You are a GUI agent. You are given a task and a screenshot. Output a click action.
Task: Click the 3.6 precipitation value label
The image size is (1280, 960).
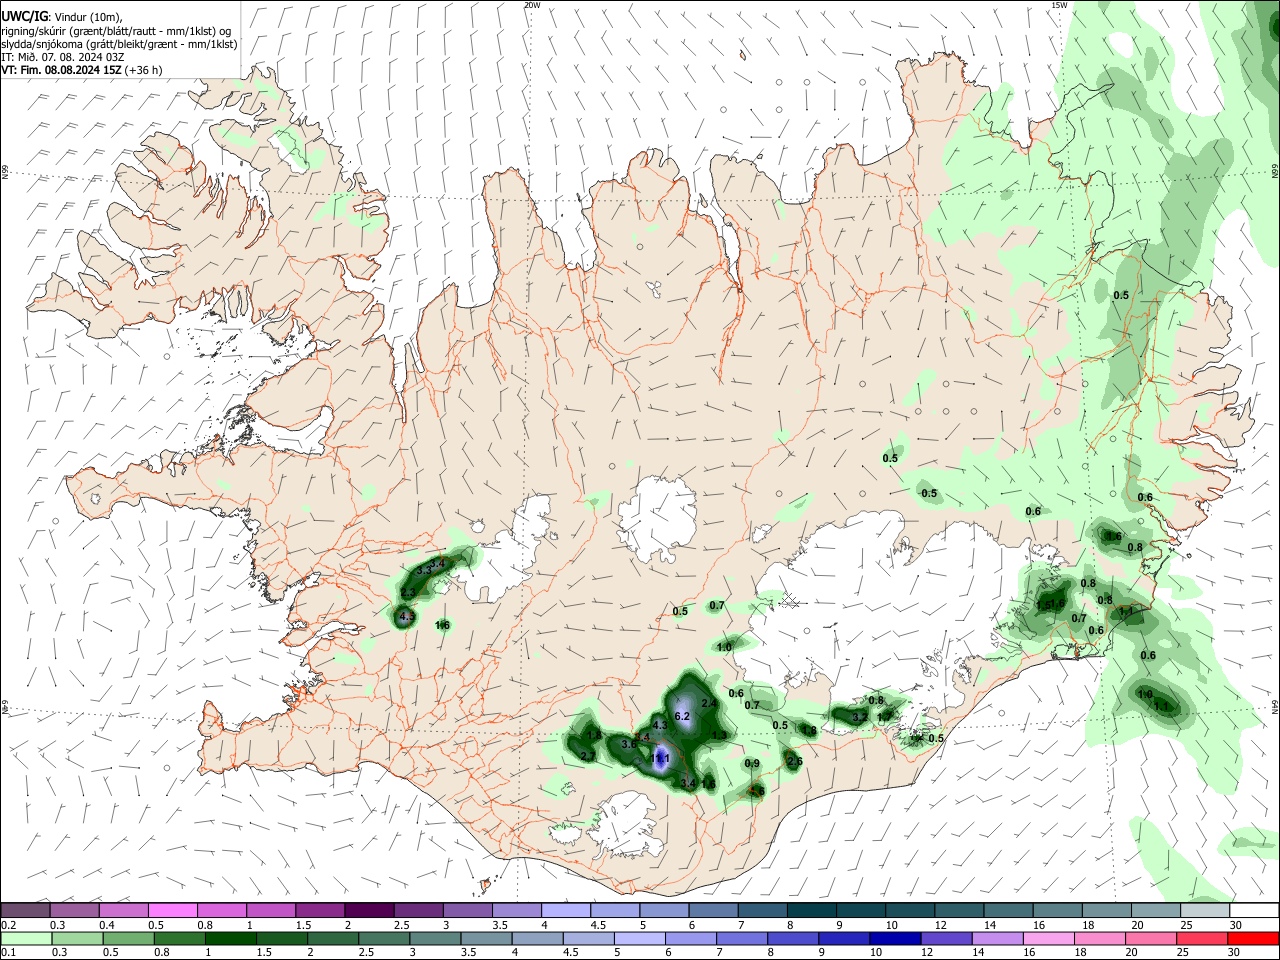[629, 743]
